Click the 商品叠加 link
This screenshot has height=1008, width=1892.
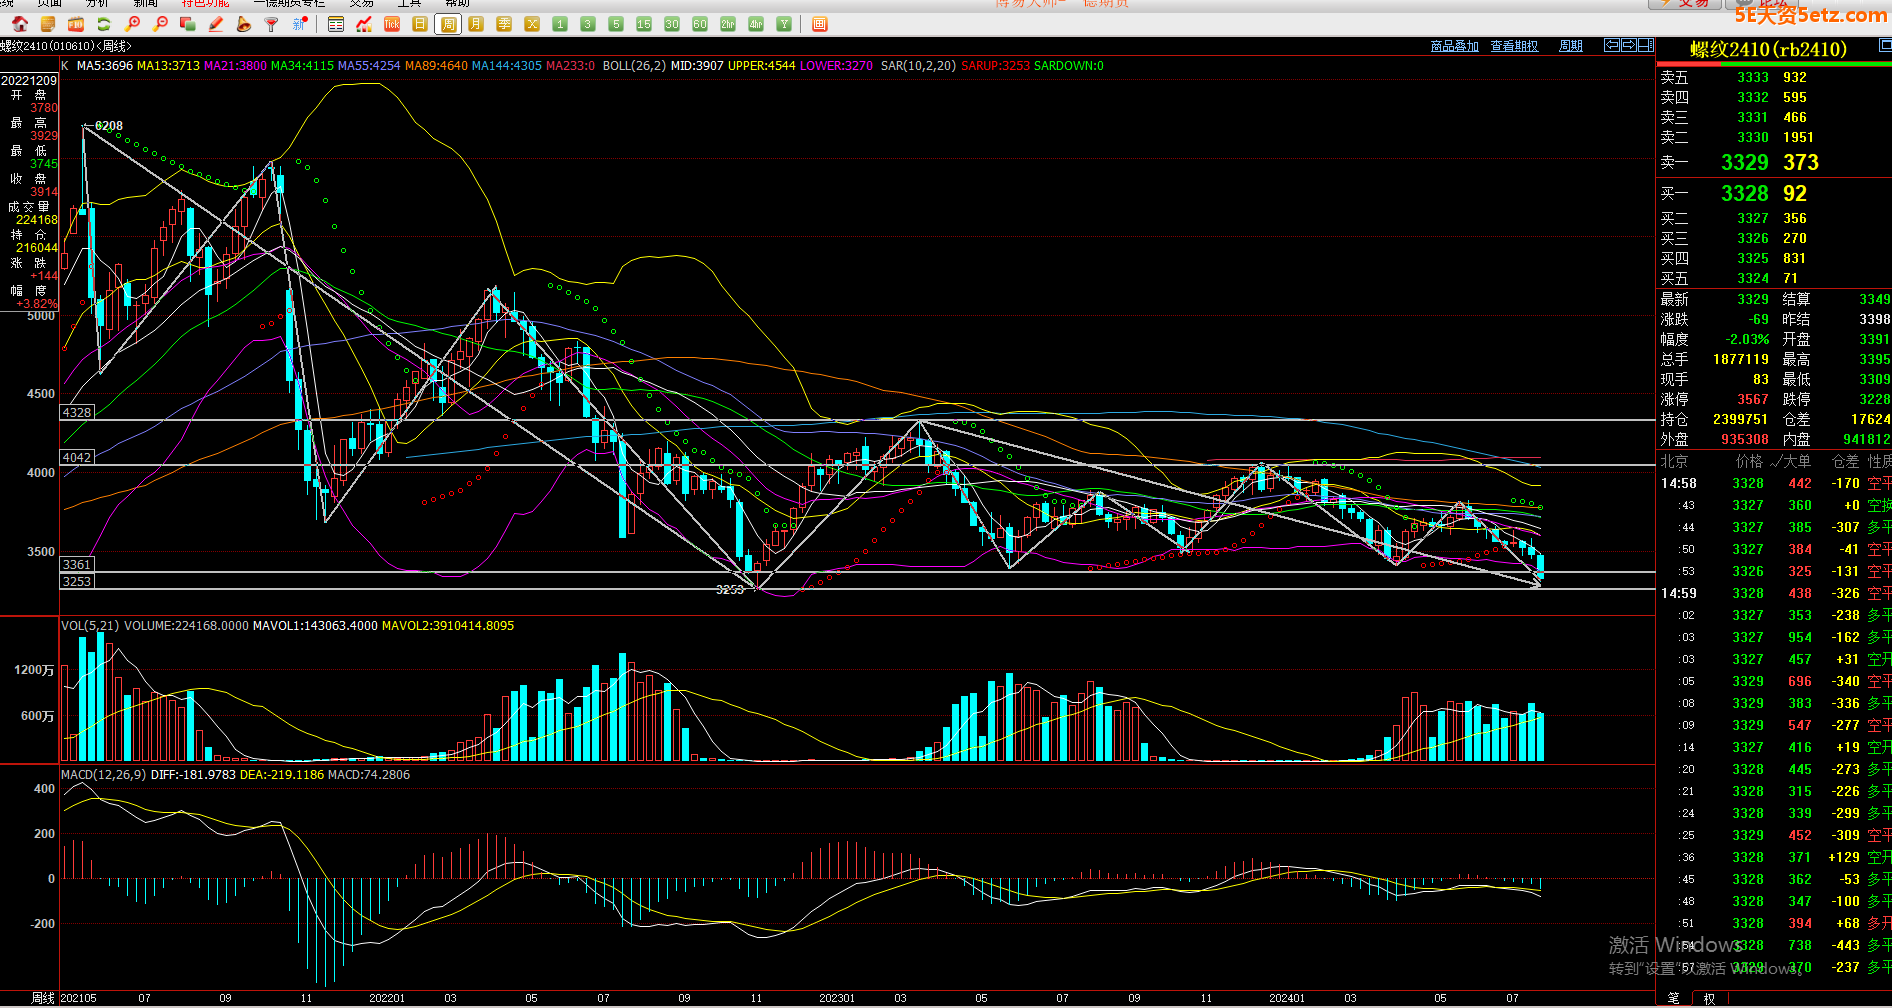click(x=1454, y=46)
